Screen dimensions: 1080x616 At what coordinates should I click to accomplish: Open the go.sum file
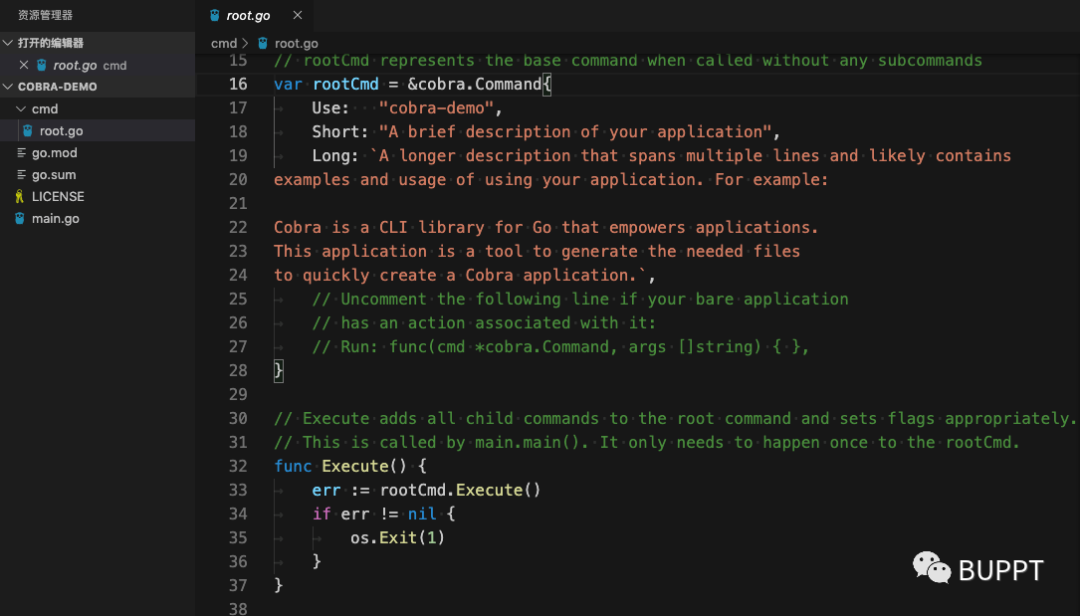click(54, 175)
